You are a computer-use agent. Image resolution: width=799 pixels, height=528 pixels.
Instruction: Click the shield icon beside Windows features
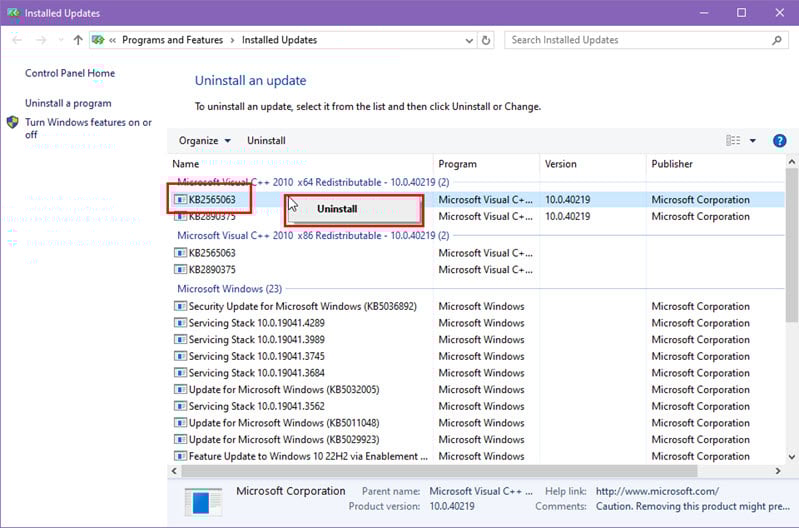[13, 122]
